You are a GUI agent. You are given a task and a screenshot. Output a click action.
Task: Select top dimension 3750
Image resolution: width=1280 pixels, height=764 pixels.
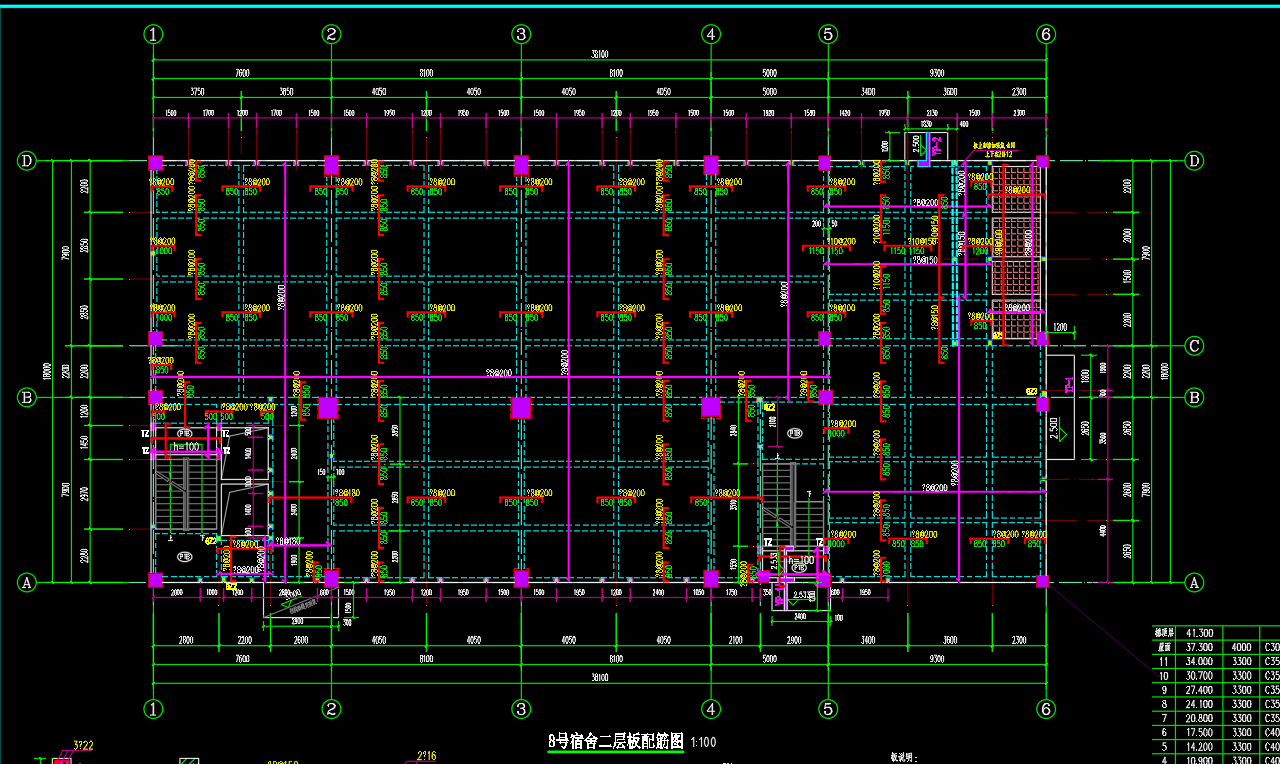point(198,91)
